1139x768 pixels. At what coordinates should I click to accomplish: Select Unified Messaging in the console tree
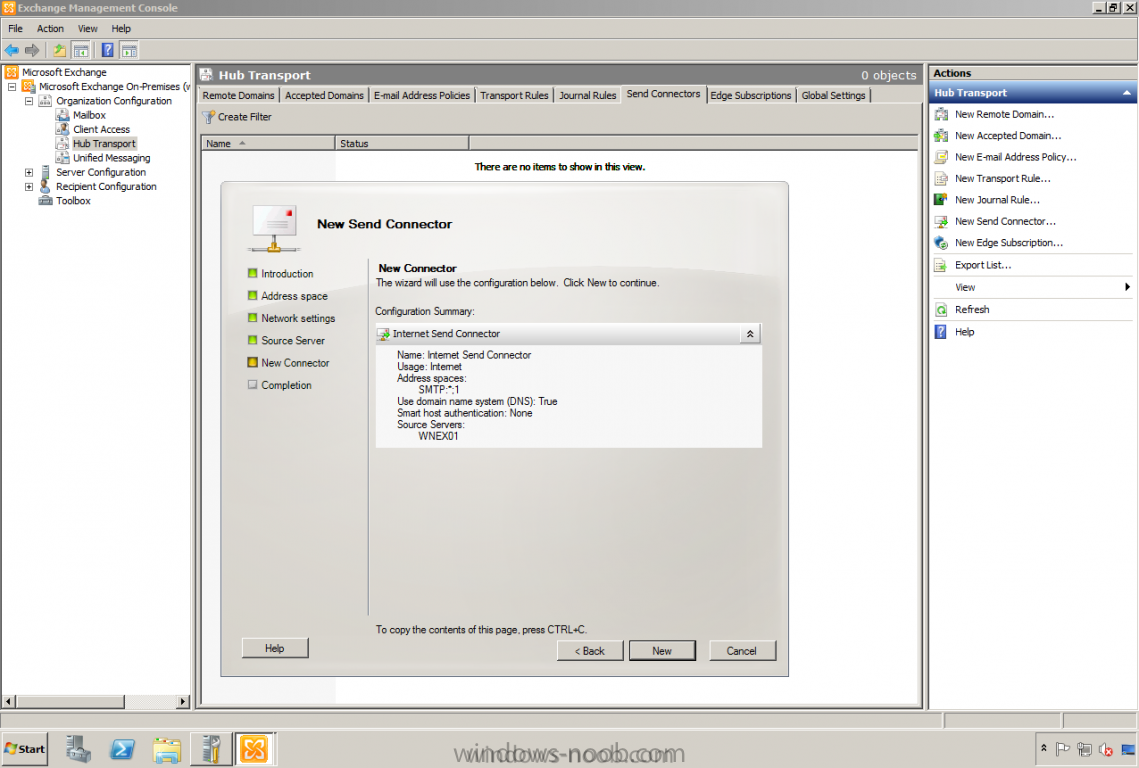(112, 158)
